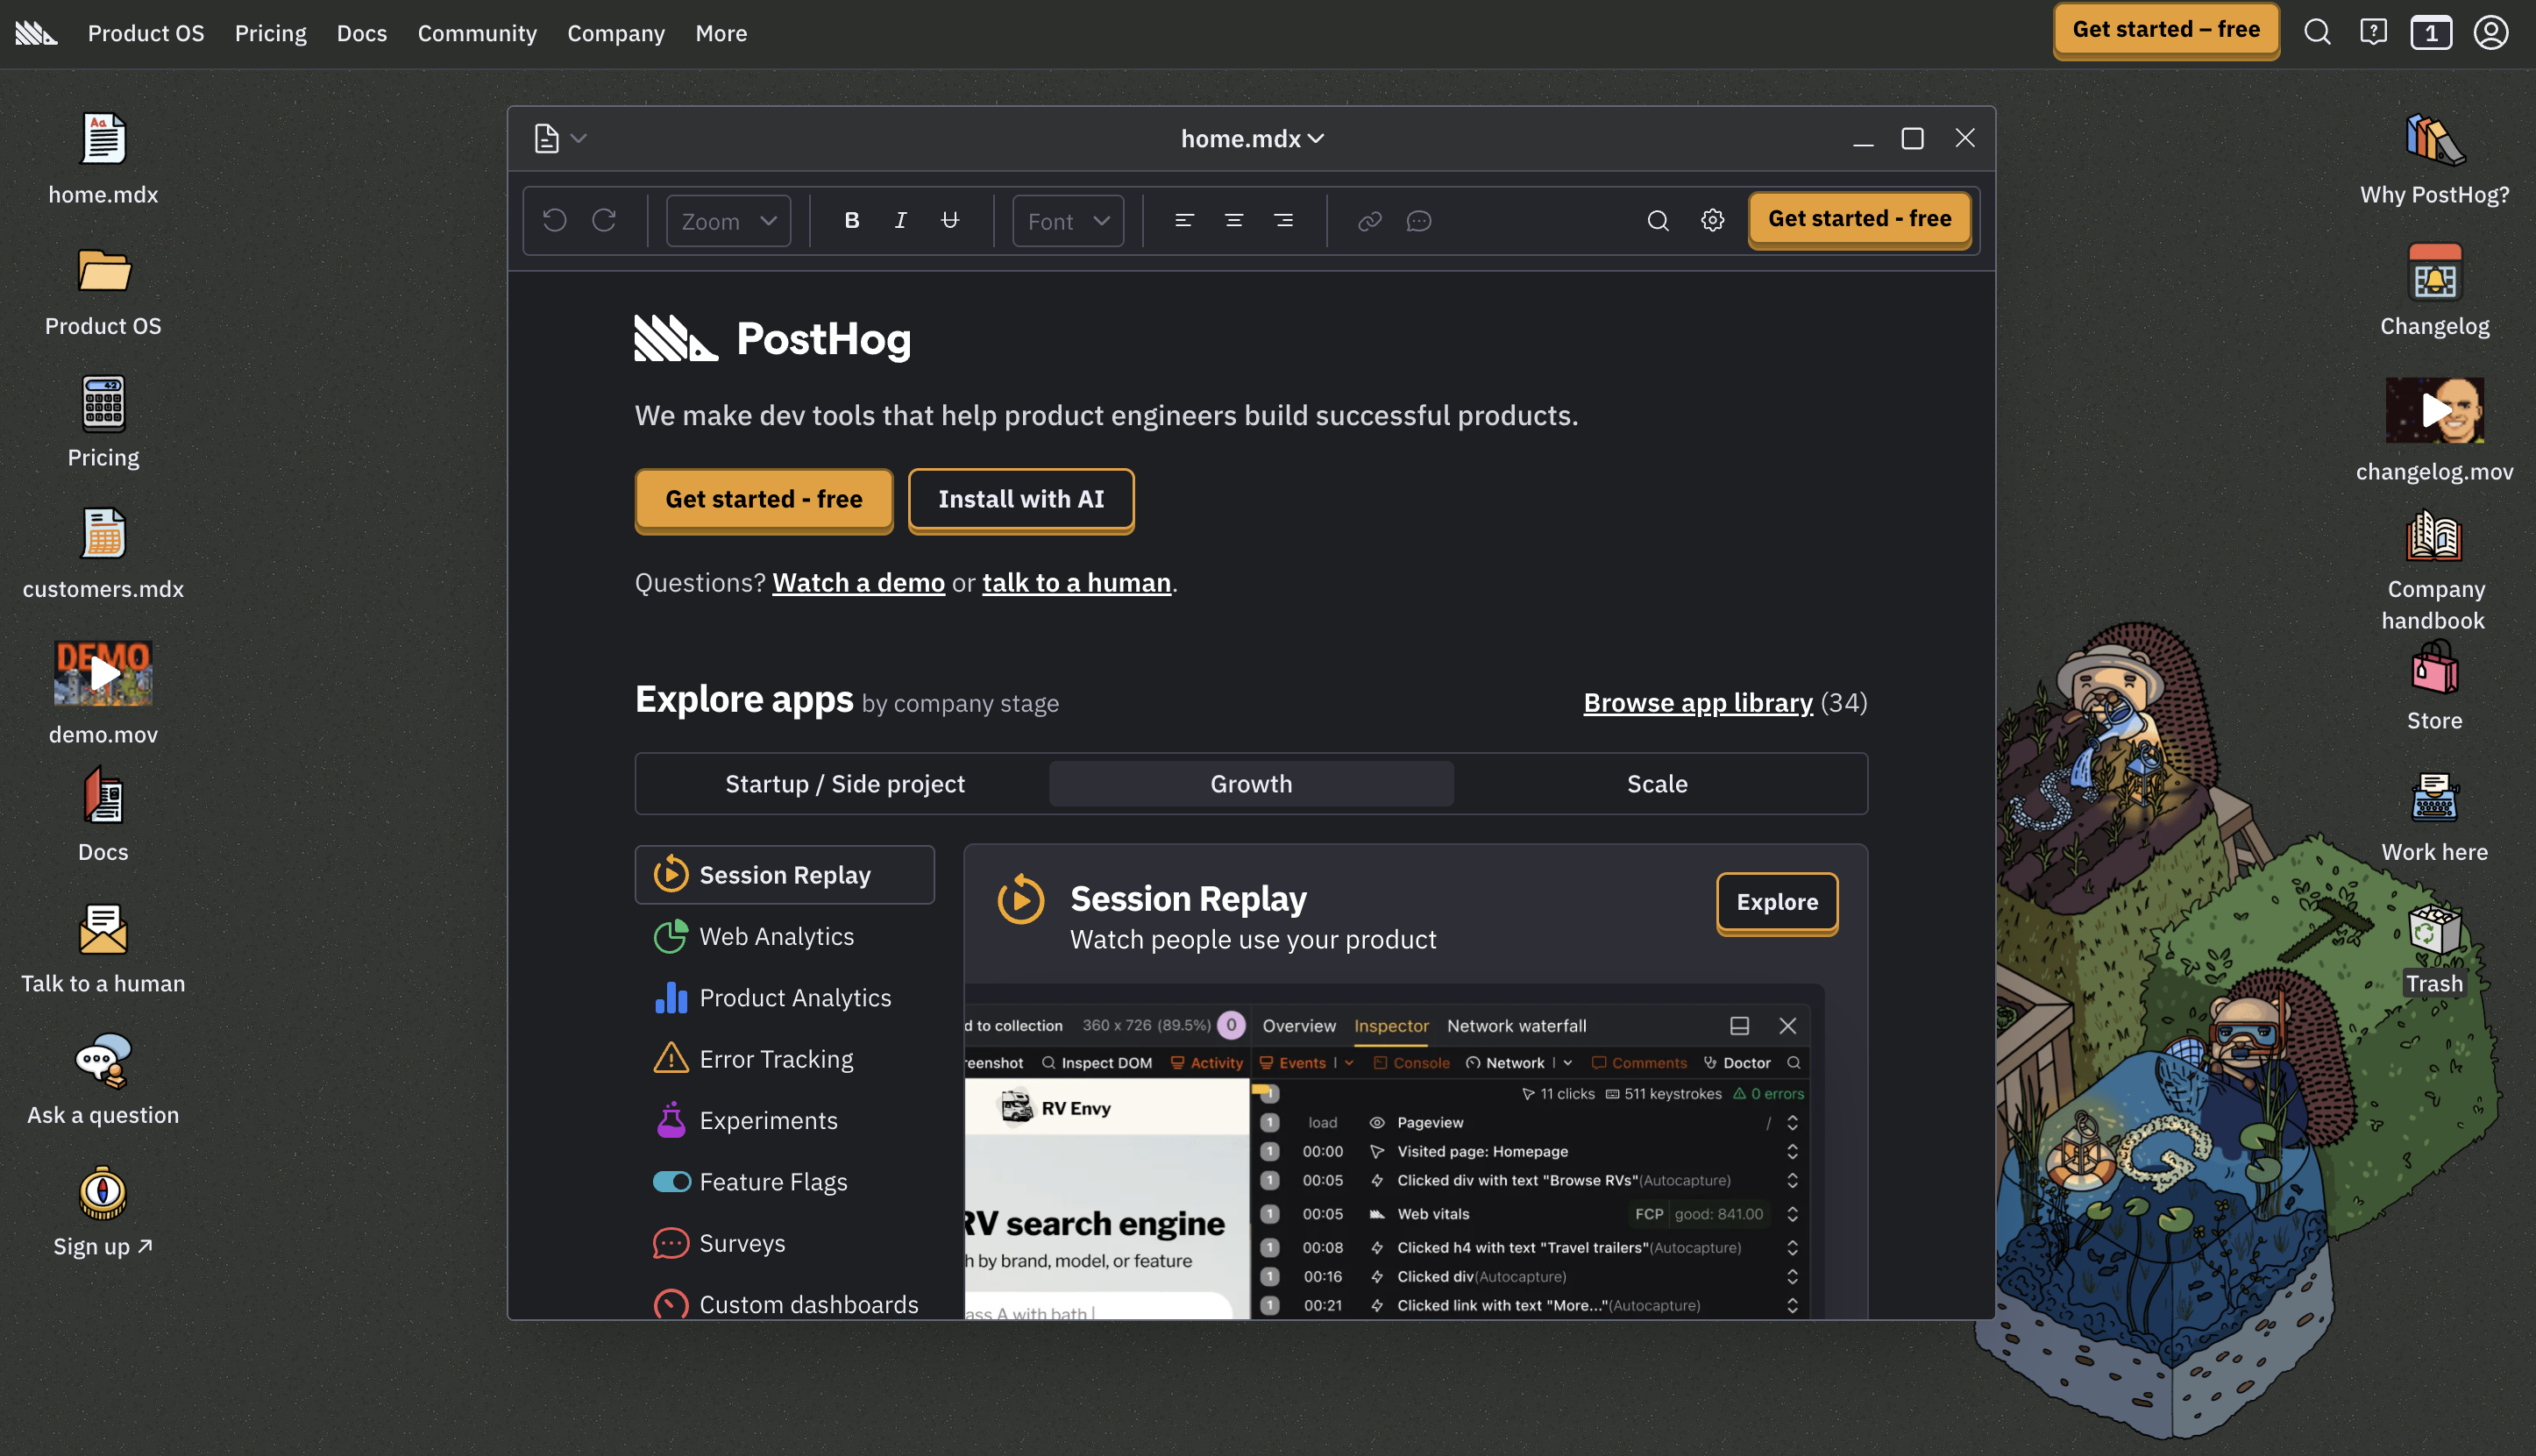Click the PostHog logo in top bar
The height and width of the screenshot is (1456, 2536).
tap(36, 33)
